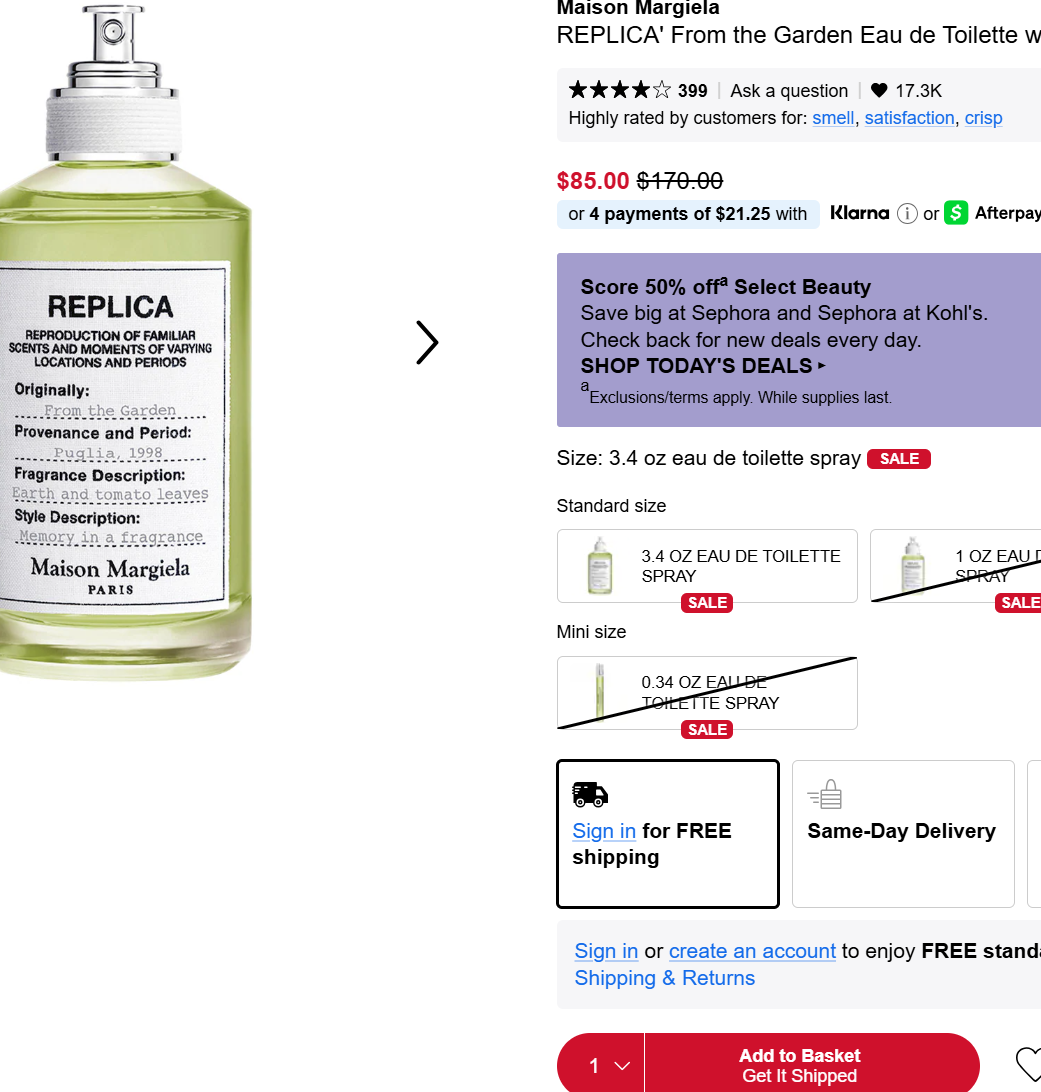Screen dimensions: 1041x1092
Task: Select the Sign in for FREE shipping tile
Action: pyautogui.click(x=667, y=833)
